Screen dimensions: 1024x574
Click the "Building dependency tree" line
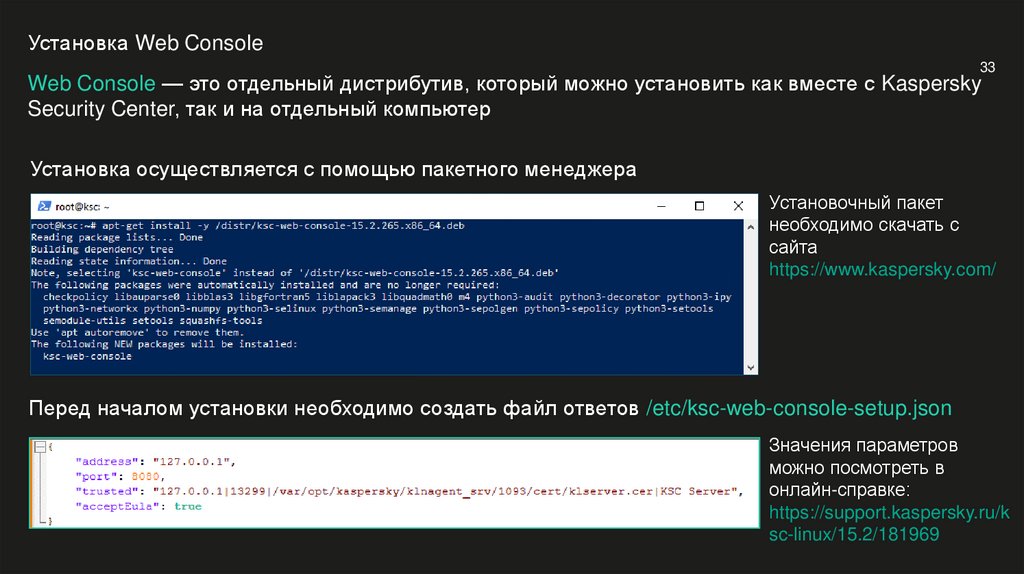coord(102,249)
